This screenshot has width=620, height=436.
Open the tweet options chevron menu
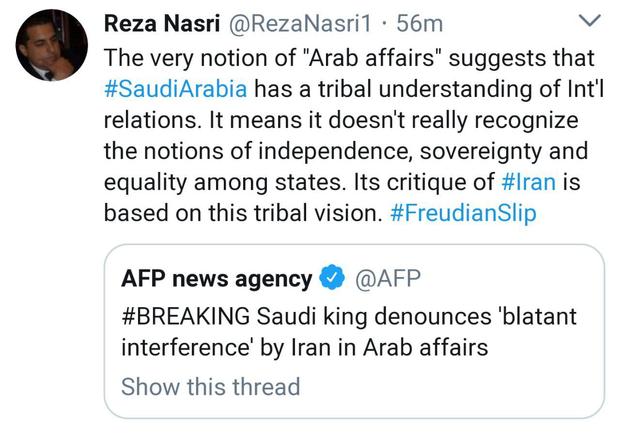[x=589, y=20]
